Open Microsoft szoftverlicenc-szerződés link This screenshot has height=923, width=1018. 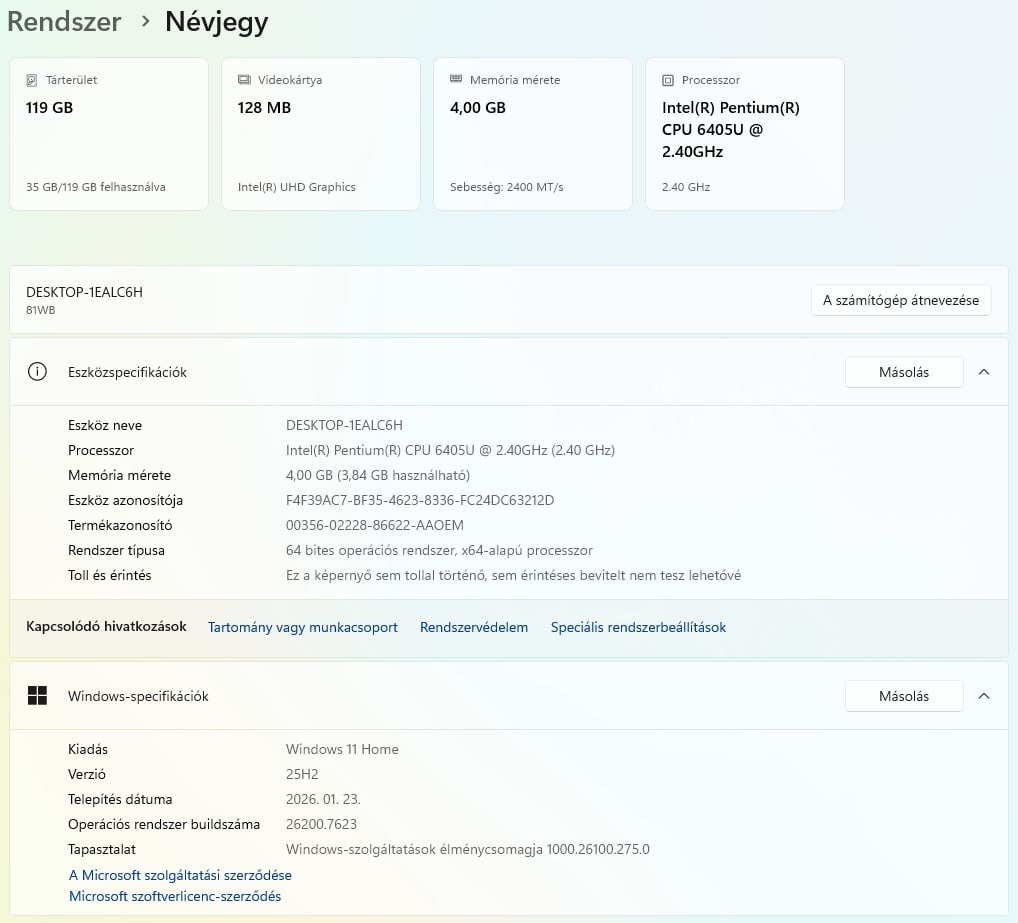coord(175,896)
